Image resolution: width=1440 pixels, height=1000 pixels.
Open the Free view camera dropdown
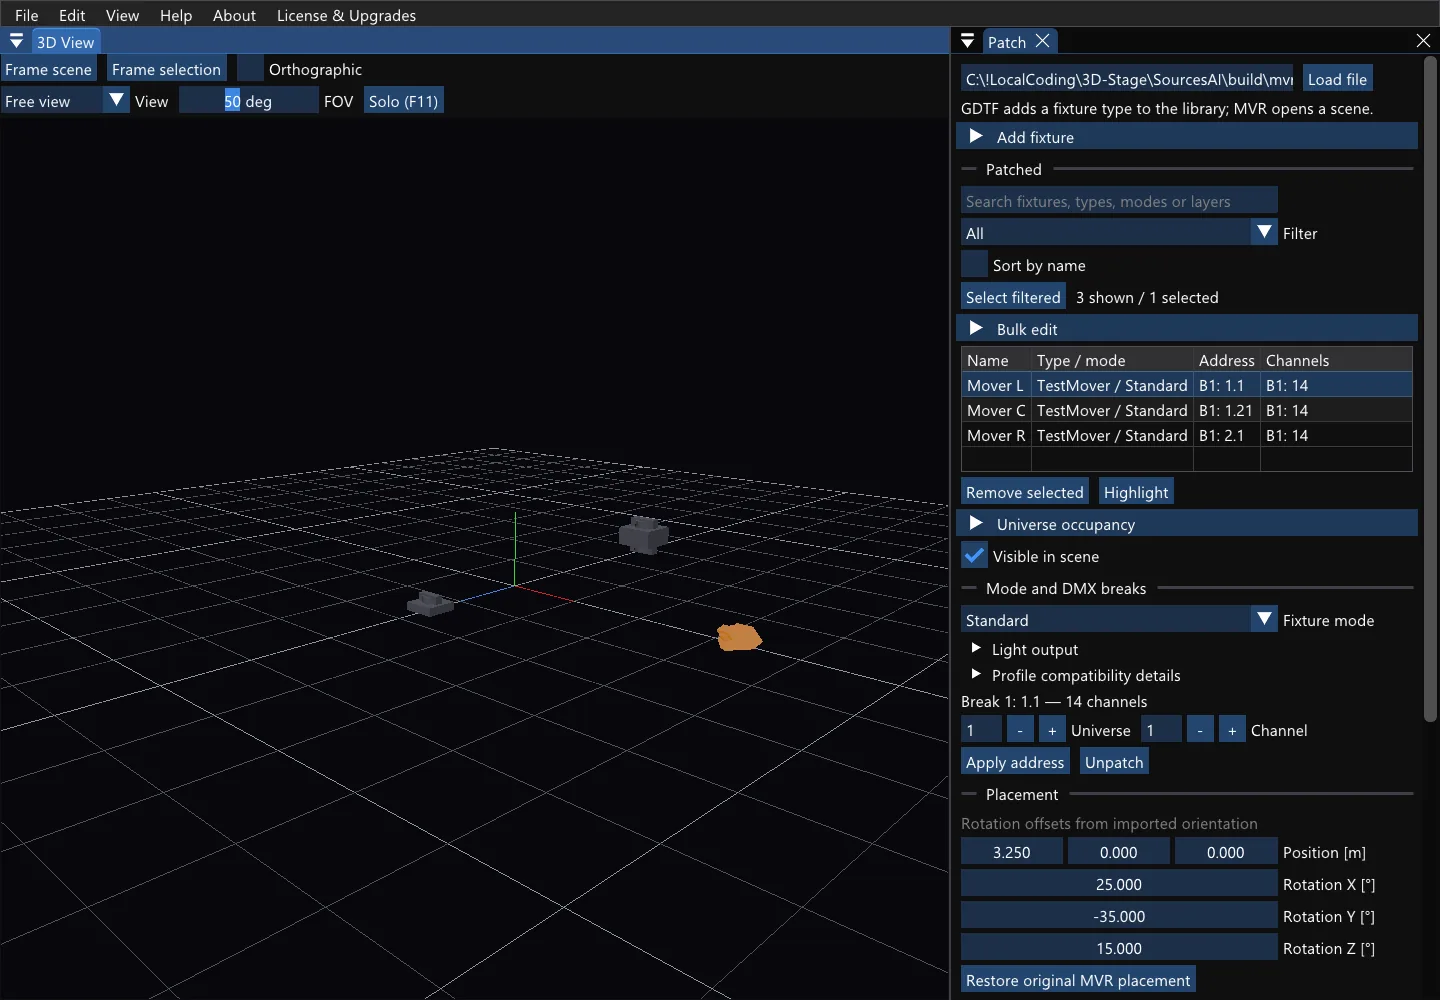(x=65, y=101)
